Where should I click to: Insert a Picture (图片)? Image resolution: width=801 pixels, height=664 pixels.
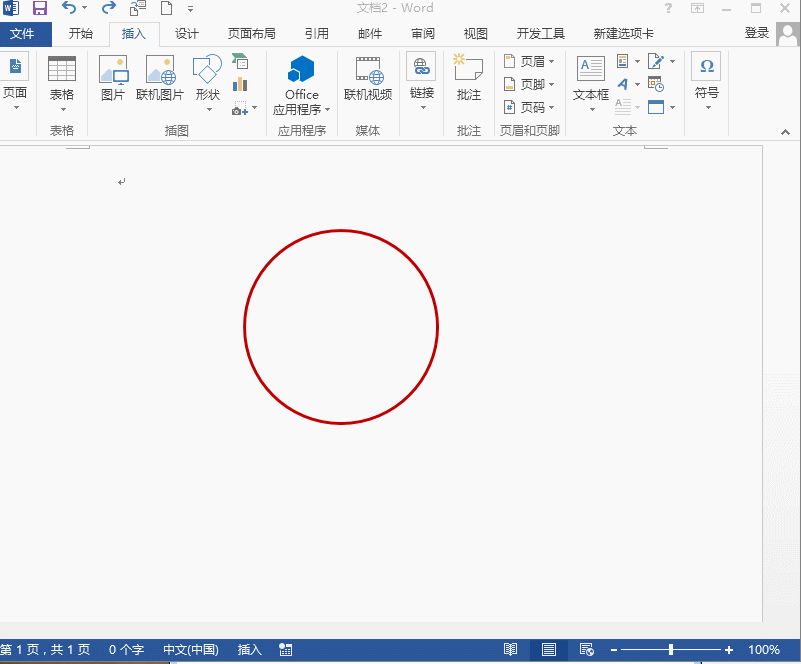(113, 78)
